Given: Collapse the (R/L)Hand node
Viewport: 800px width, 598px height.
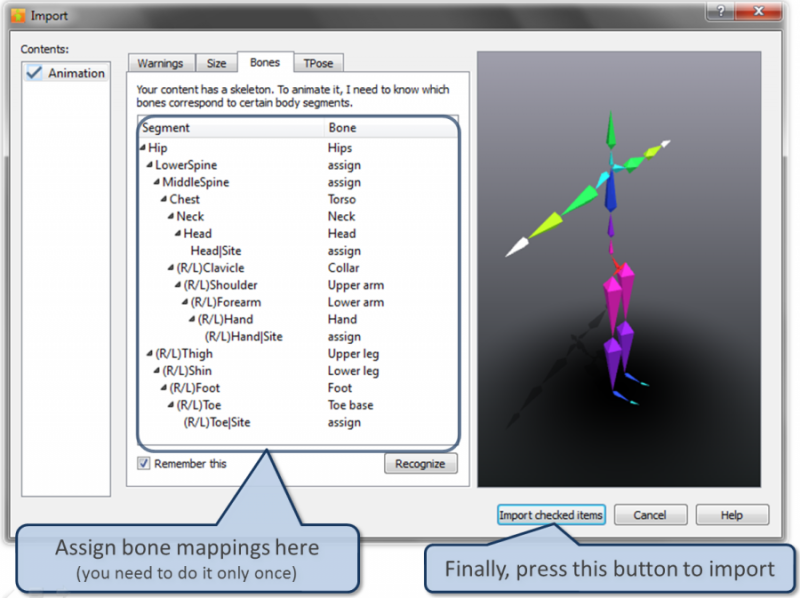Looking at the screenshot, I should pos(192,319).
